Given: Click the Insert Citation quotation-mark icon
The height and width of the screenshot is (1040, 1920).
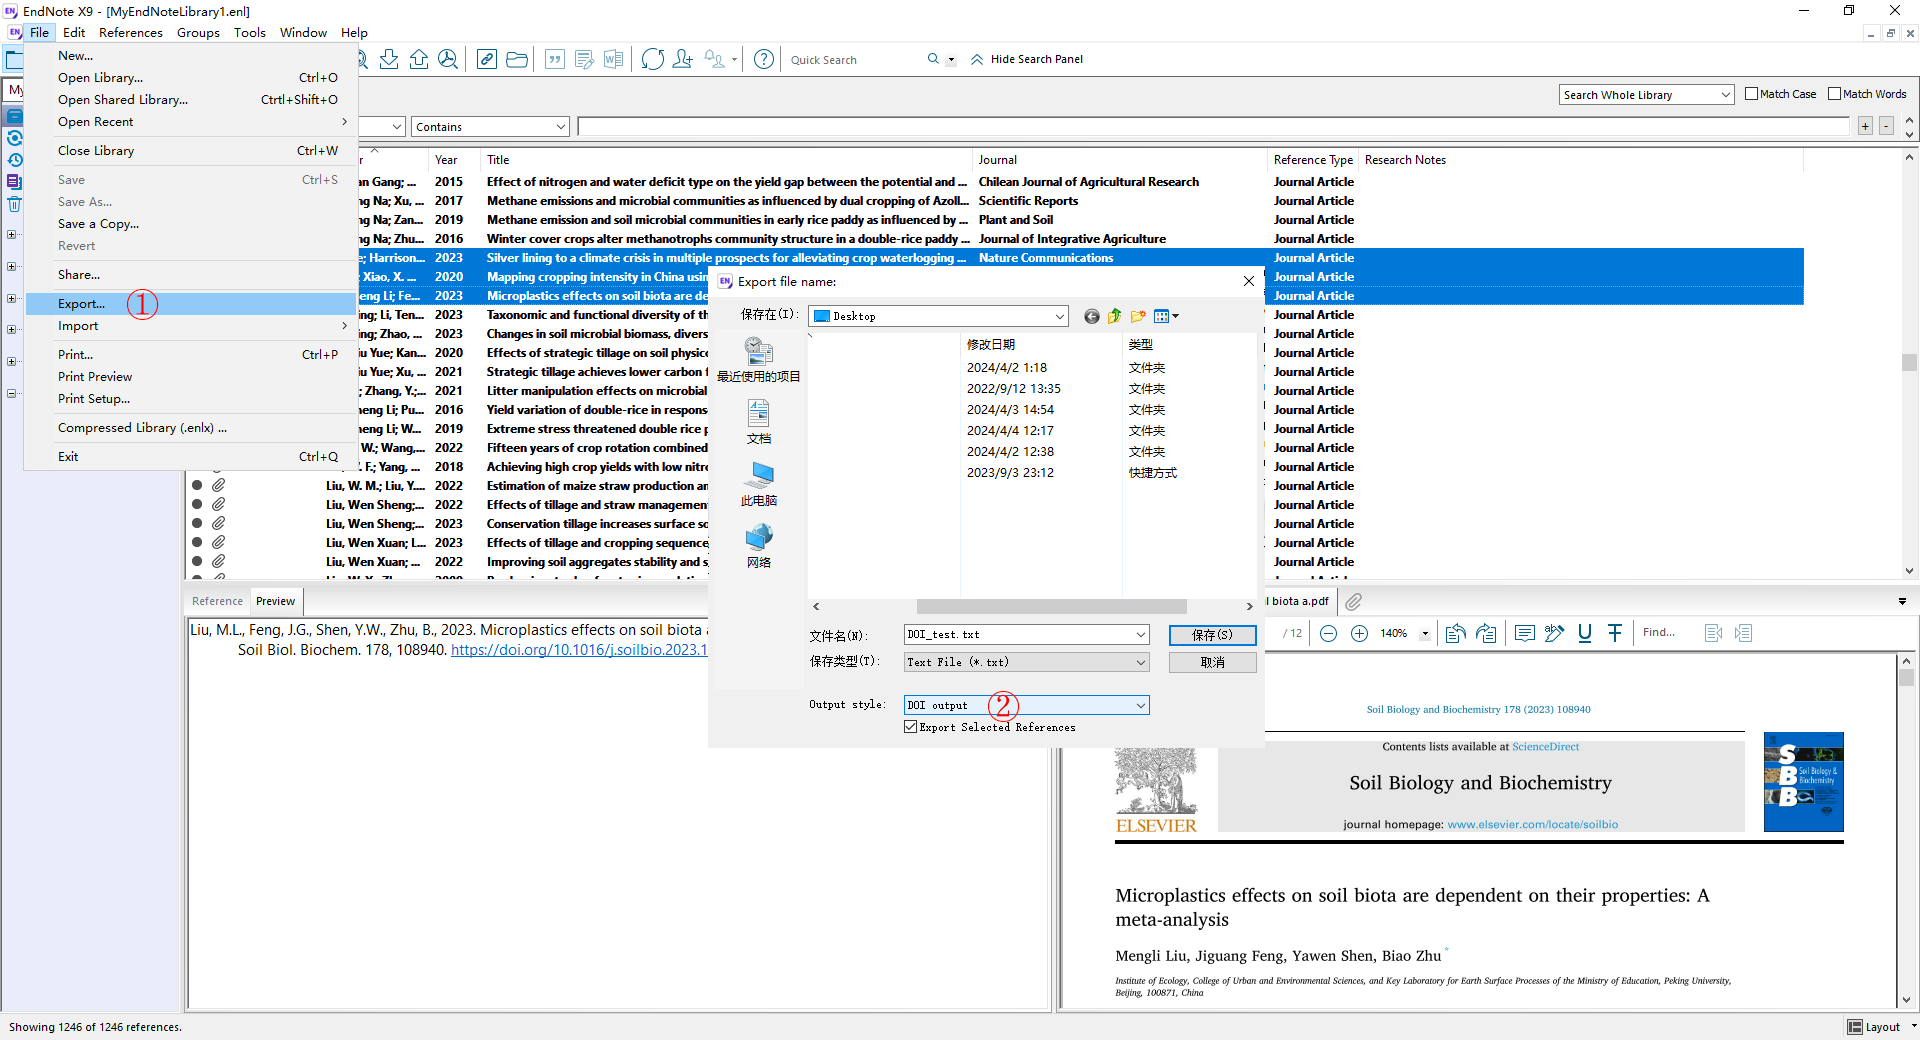Looking at the screenshot, I should [x=555, y=59].
